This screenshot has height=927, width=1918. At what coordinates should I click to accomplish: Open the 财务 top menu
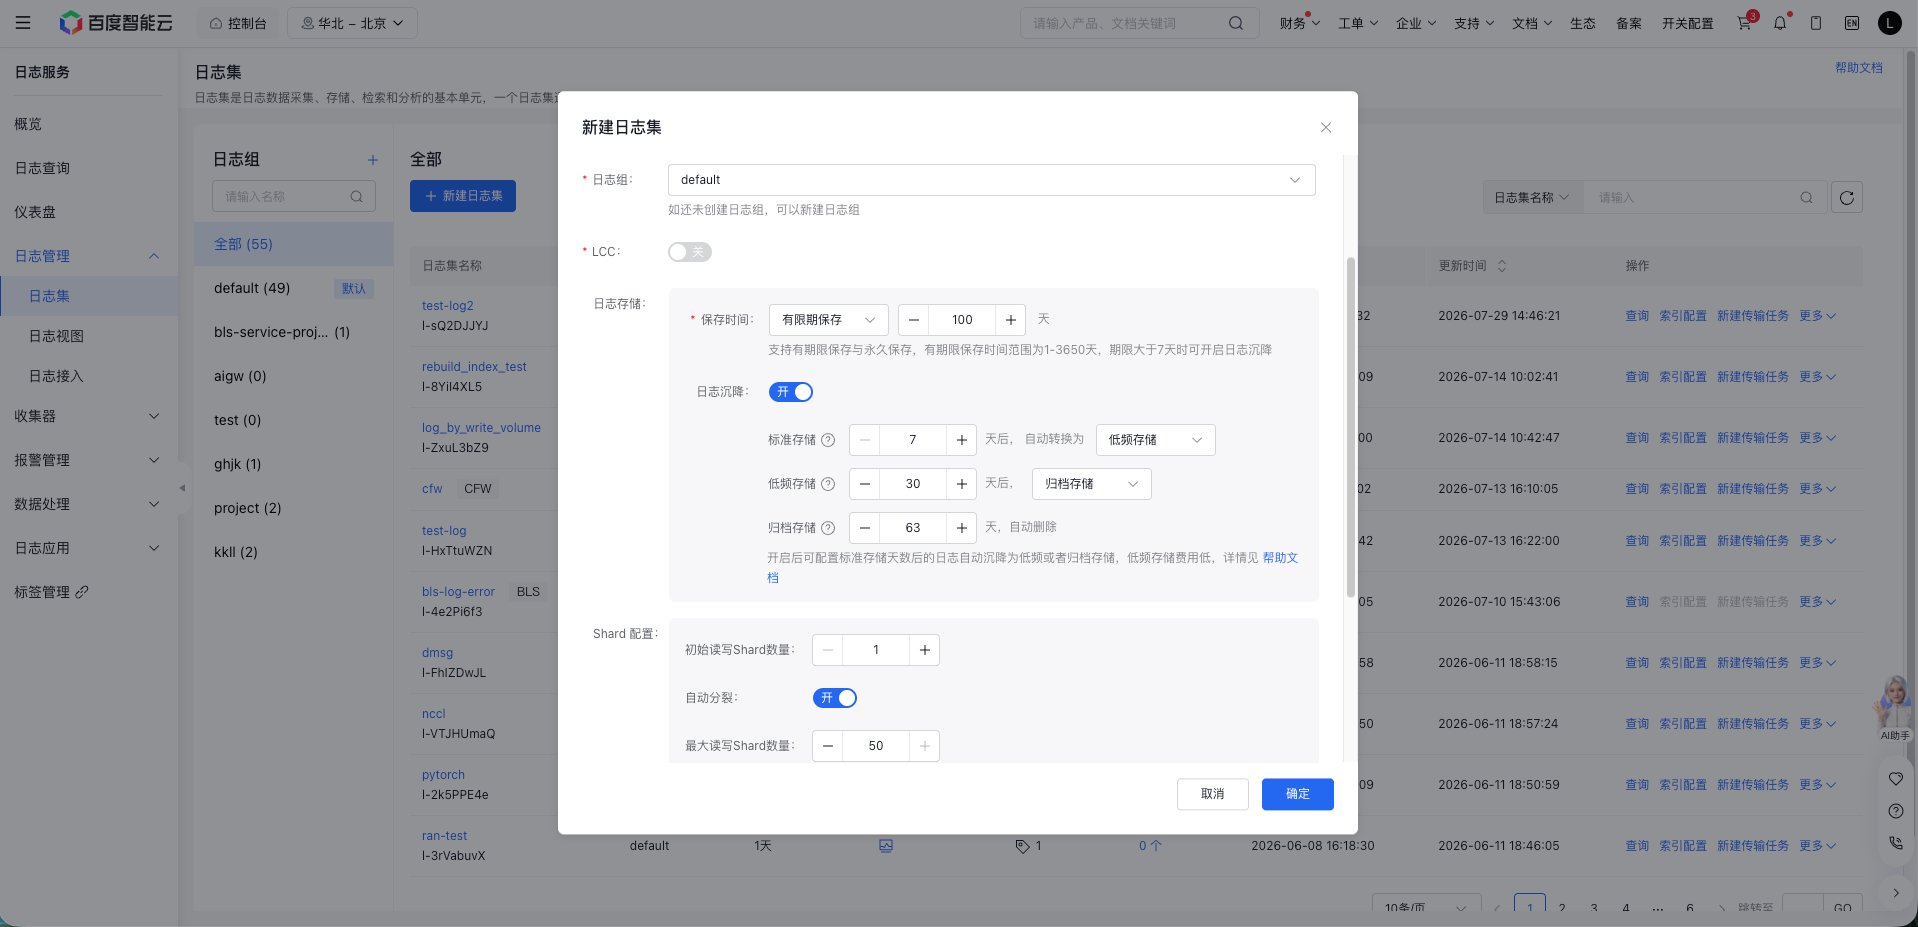[x=1299, y=23]
